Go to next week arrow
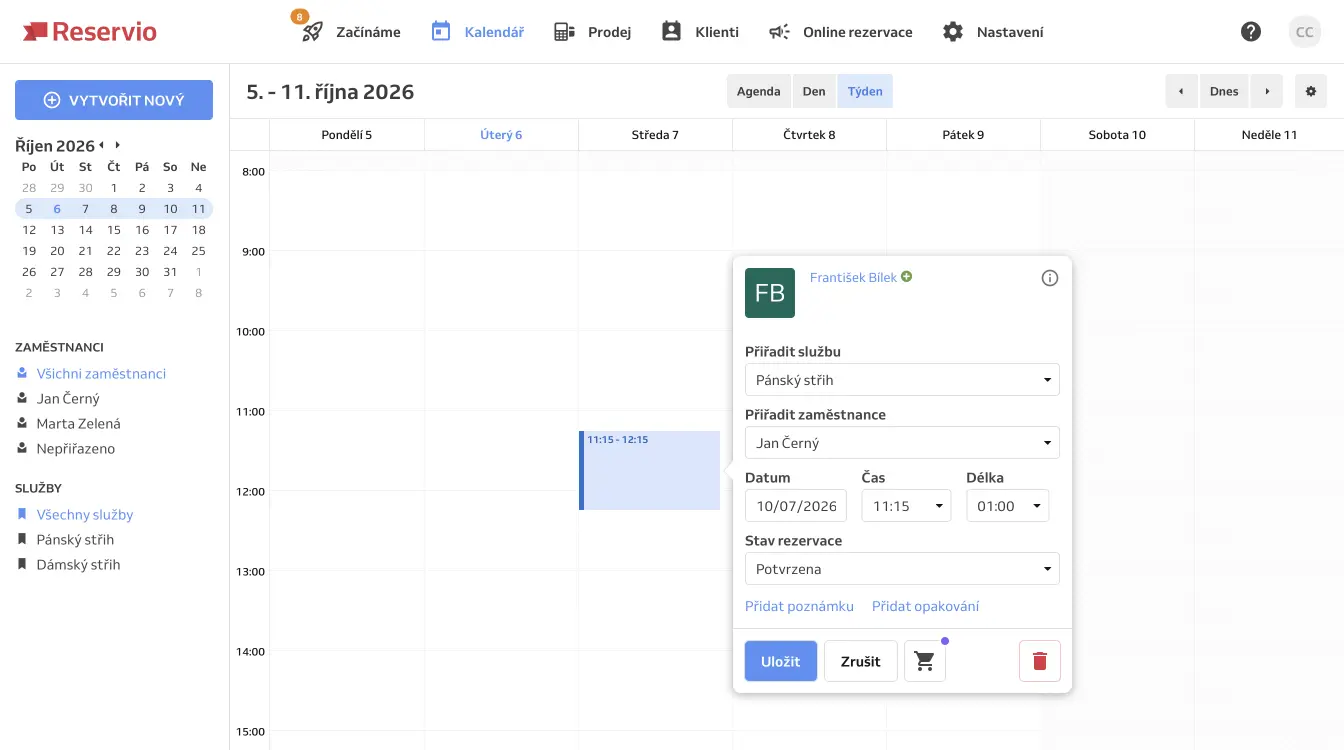 1267,91
